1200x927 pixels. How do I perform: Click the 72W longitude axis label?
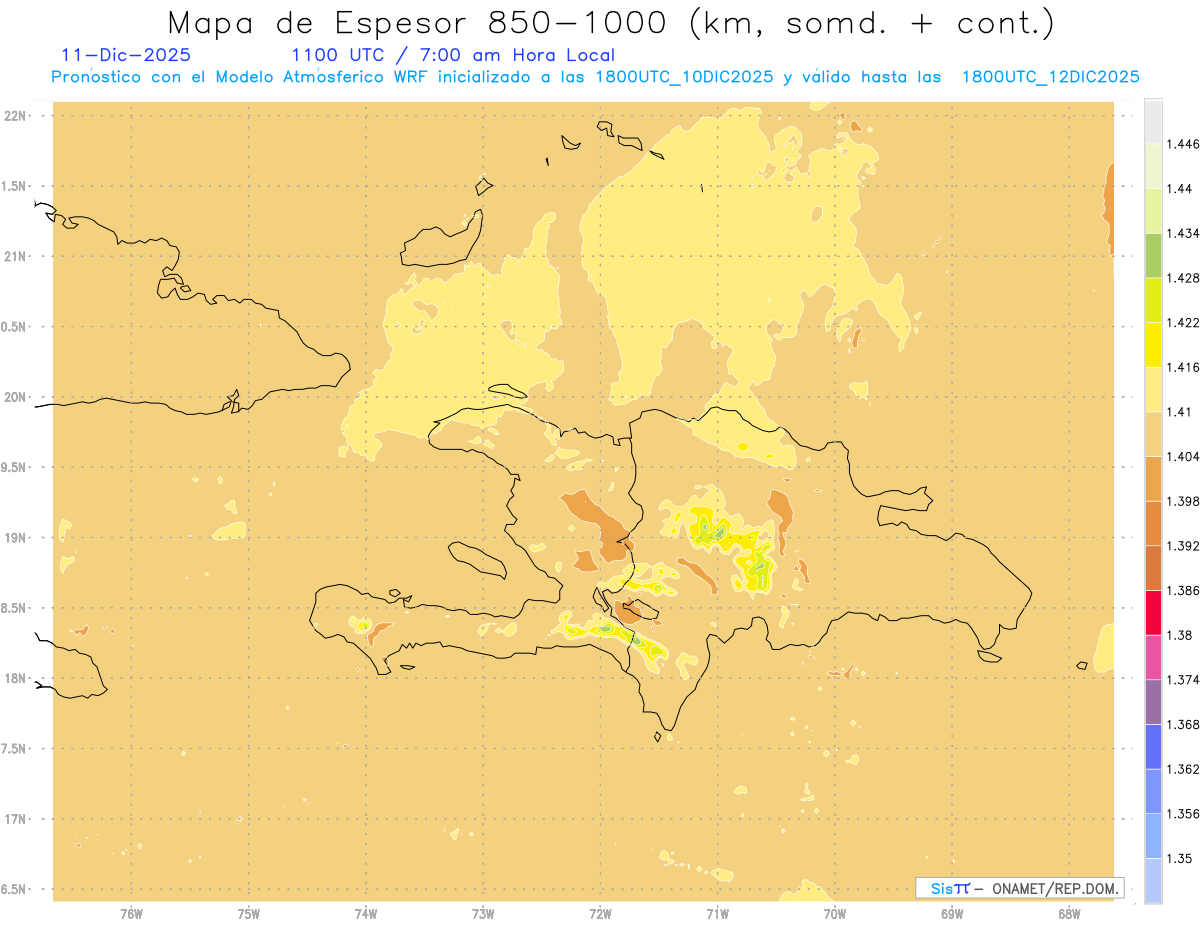(601, 914)
